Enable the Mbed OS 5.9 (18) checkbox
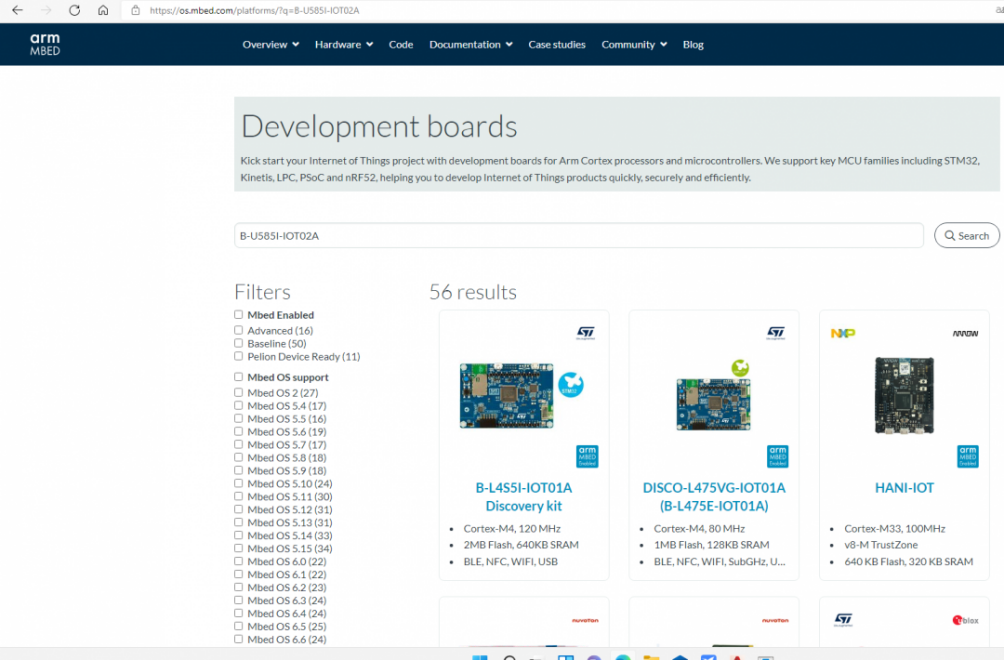Image resolution: width=1004 pixels, height=660 pixels. 238,470
